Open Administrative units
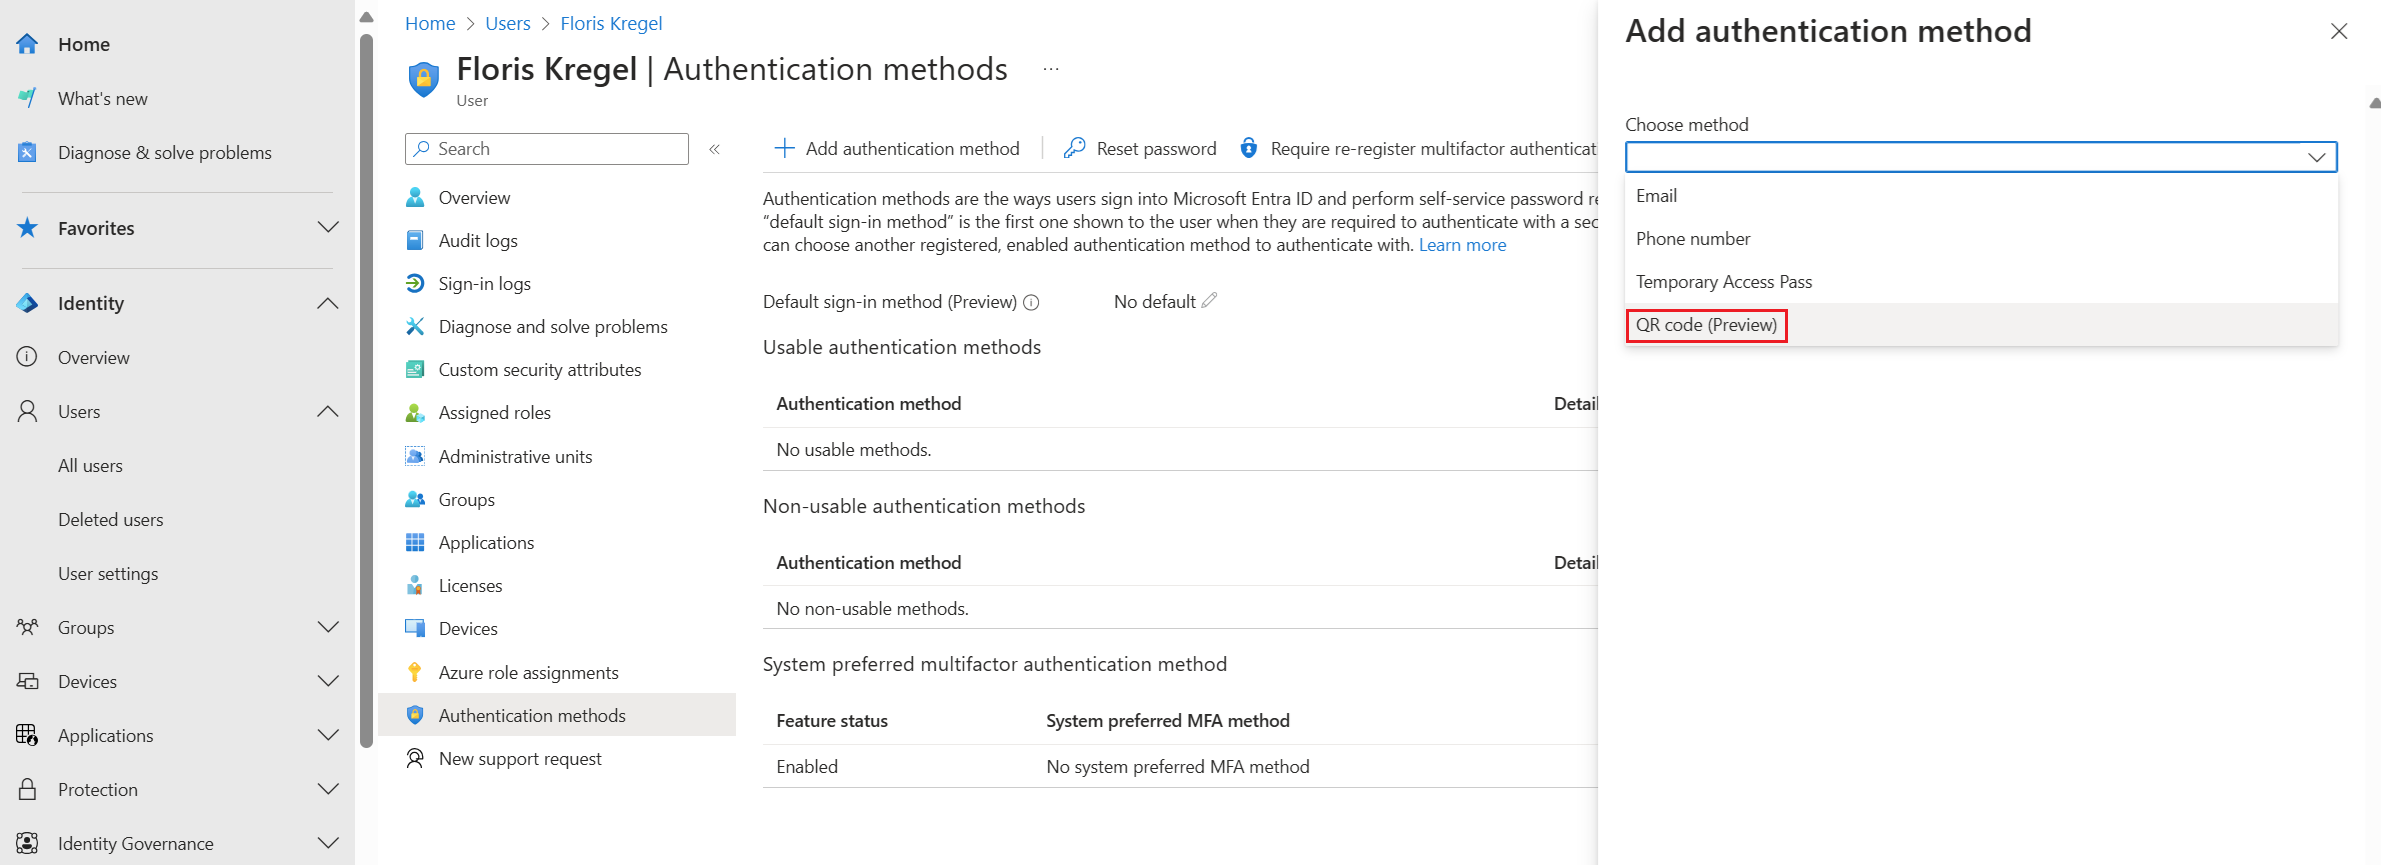This screenshot has width=2381, height=865. point(514,455)
